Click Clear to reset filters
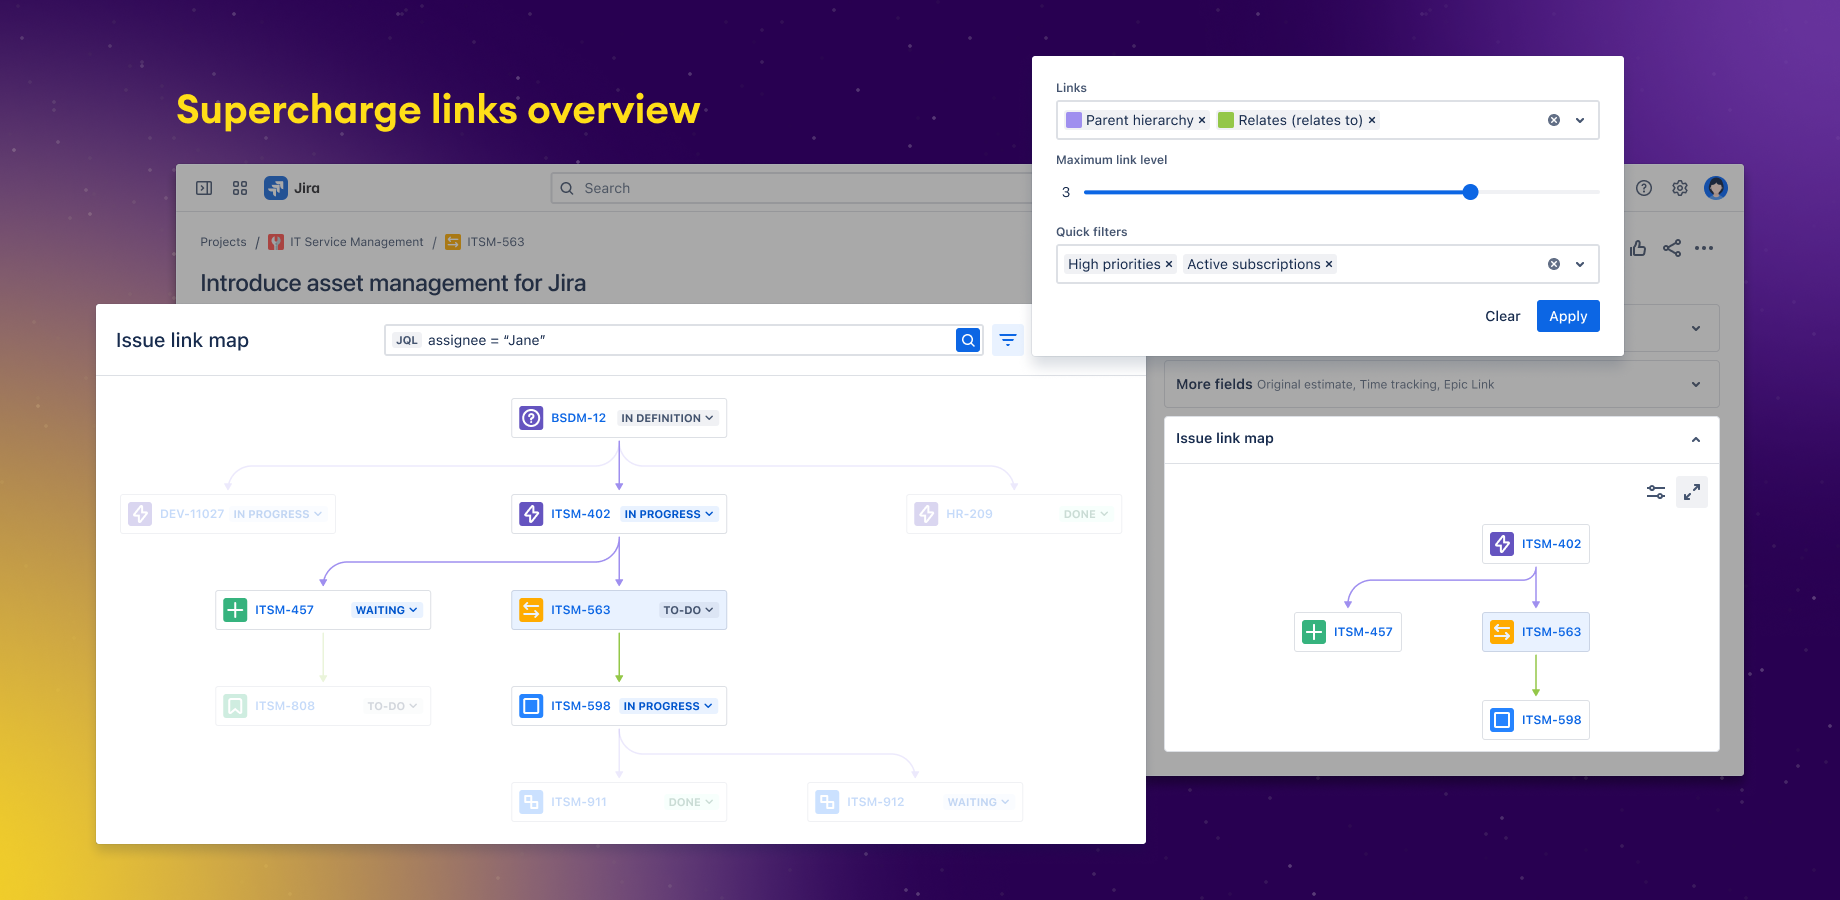Screen dimensions: 1840x900 click(x=1502, y=316)
